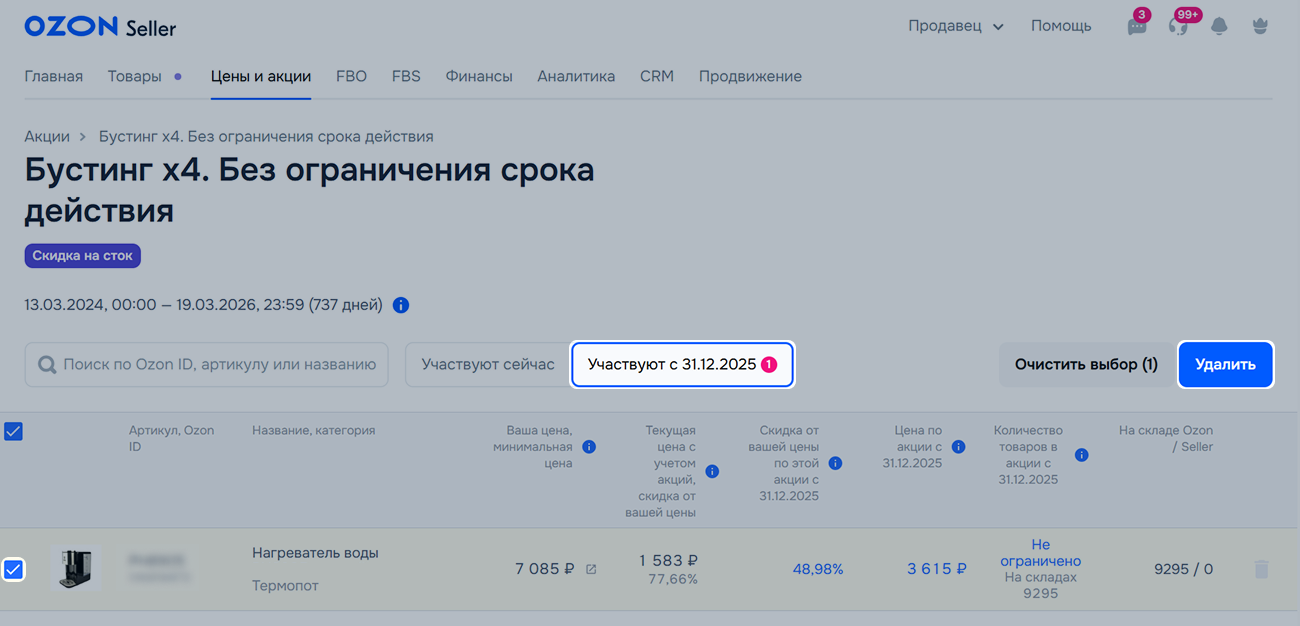The width and height of the screenshot is (1300, 626).
Task: Click the trash icon in product row
Action: pyautogui.click(x=1261, y=569)
